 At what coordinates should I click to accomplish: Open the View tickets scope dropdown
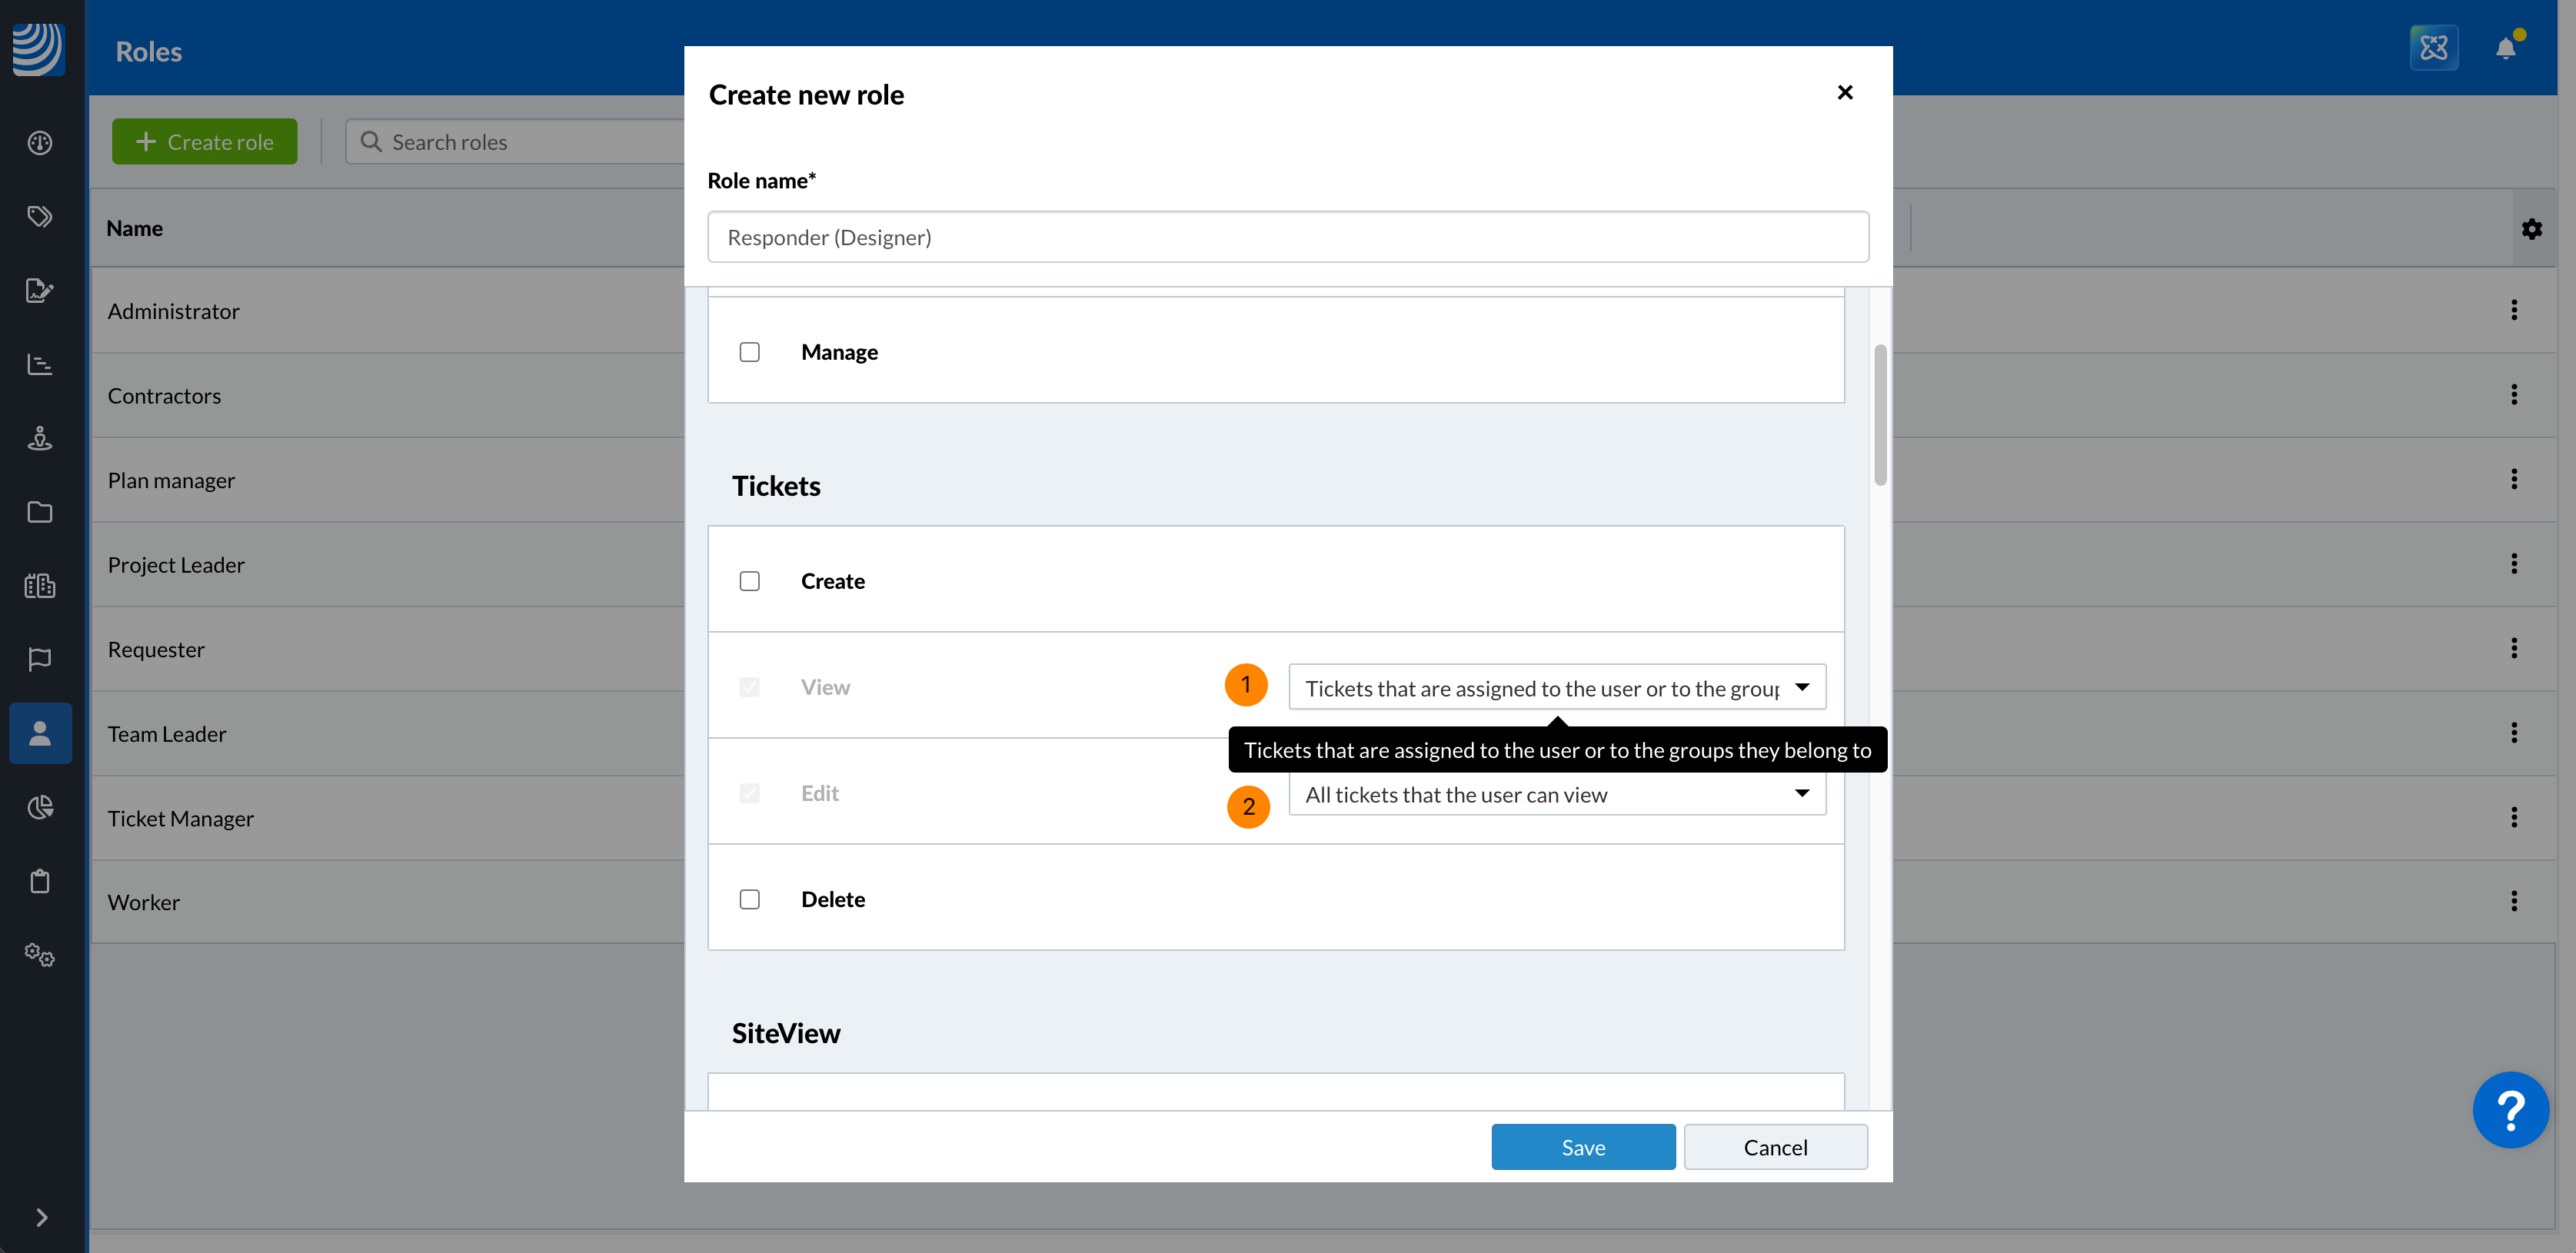point(1556,688)
